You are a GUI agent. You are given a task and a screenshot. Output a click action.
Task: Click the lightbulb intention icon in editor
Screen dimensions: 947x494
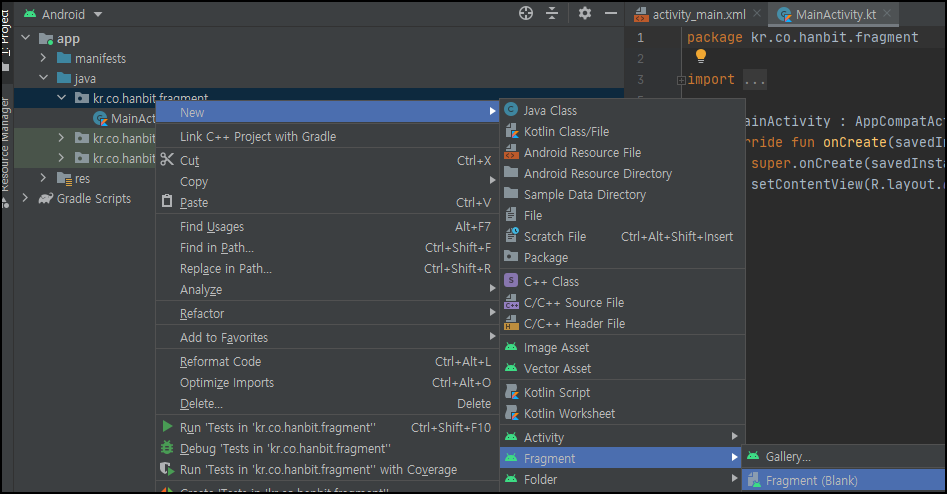point(701,56)
